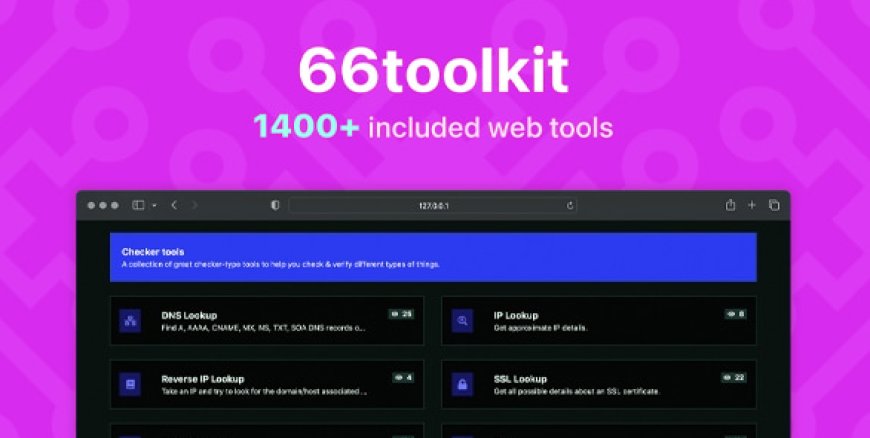
Task: Click the privacy shield icon
Action: pos(275,205)
